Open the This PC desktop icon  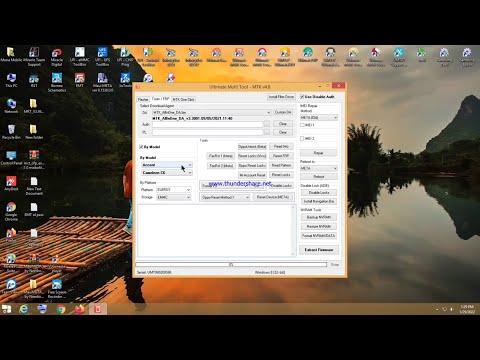[x=11, y=80]
